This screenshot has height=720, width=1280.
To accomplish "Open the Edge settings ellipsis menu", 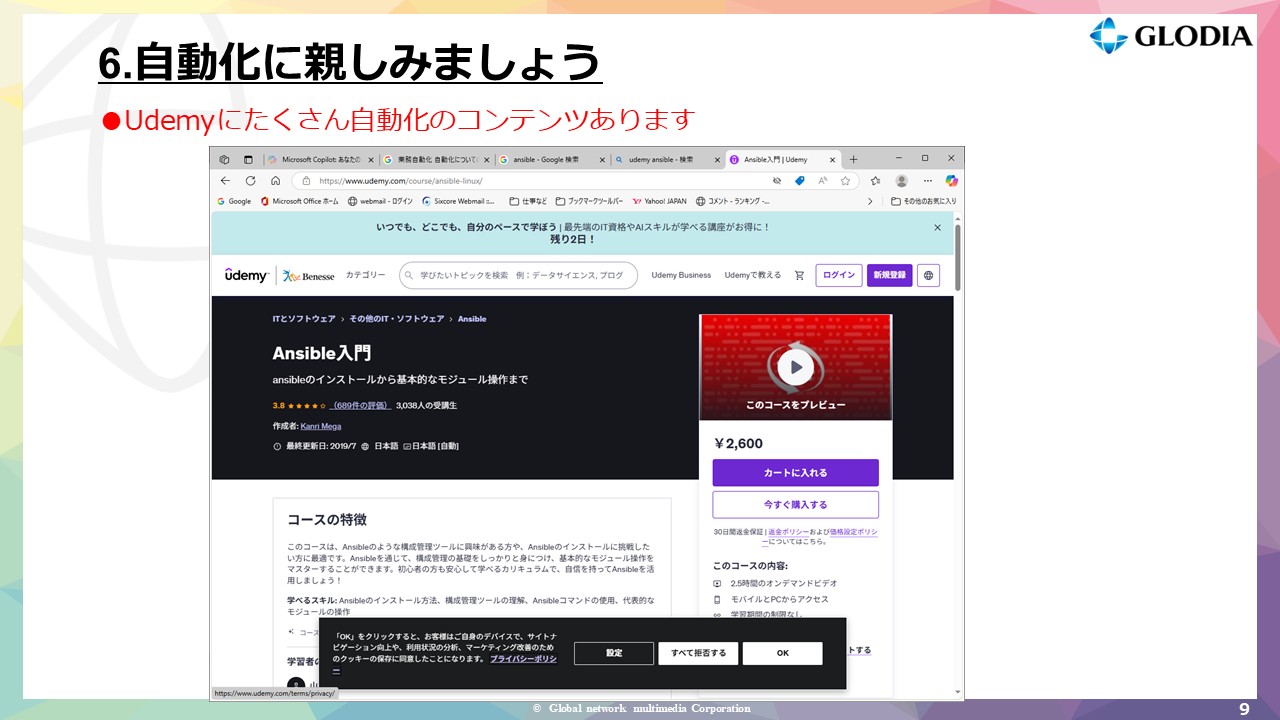I will point(928,181).
